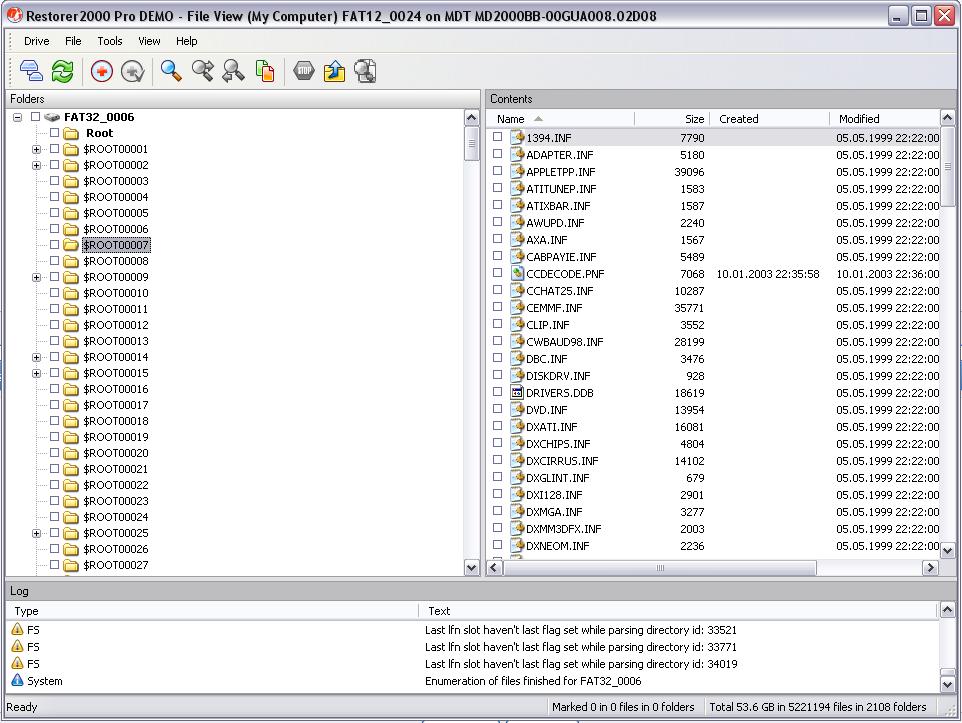Viewport: 962px width, 723px height.
Task: Expand the $ROOT00002 folder
Action: [x=37, y=165]
